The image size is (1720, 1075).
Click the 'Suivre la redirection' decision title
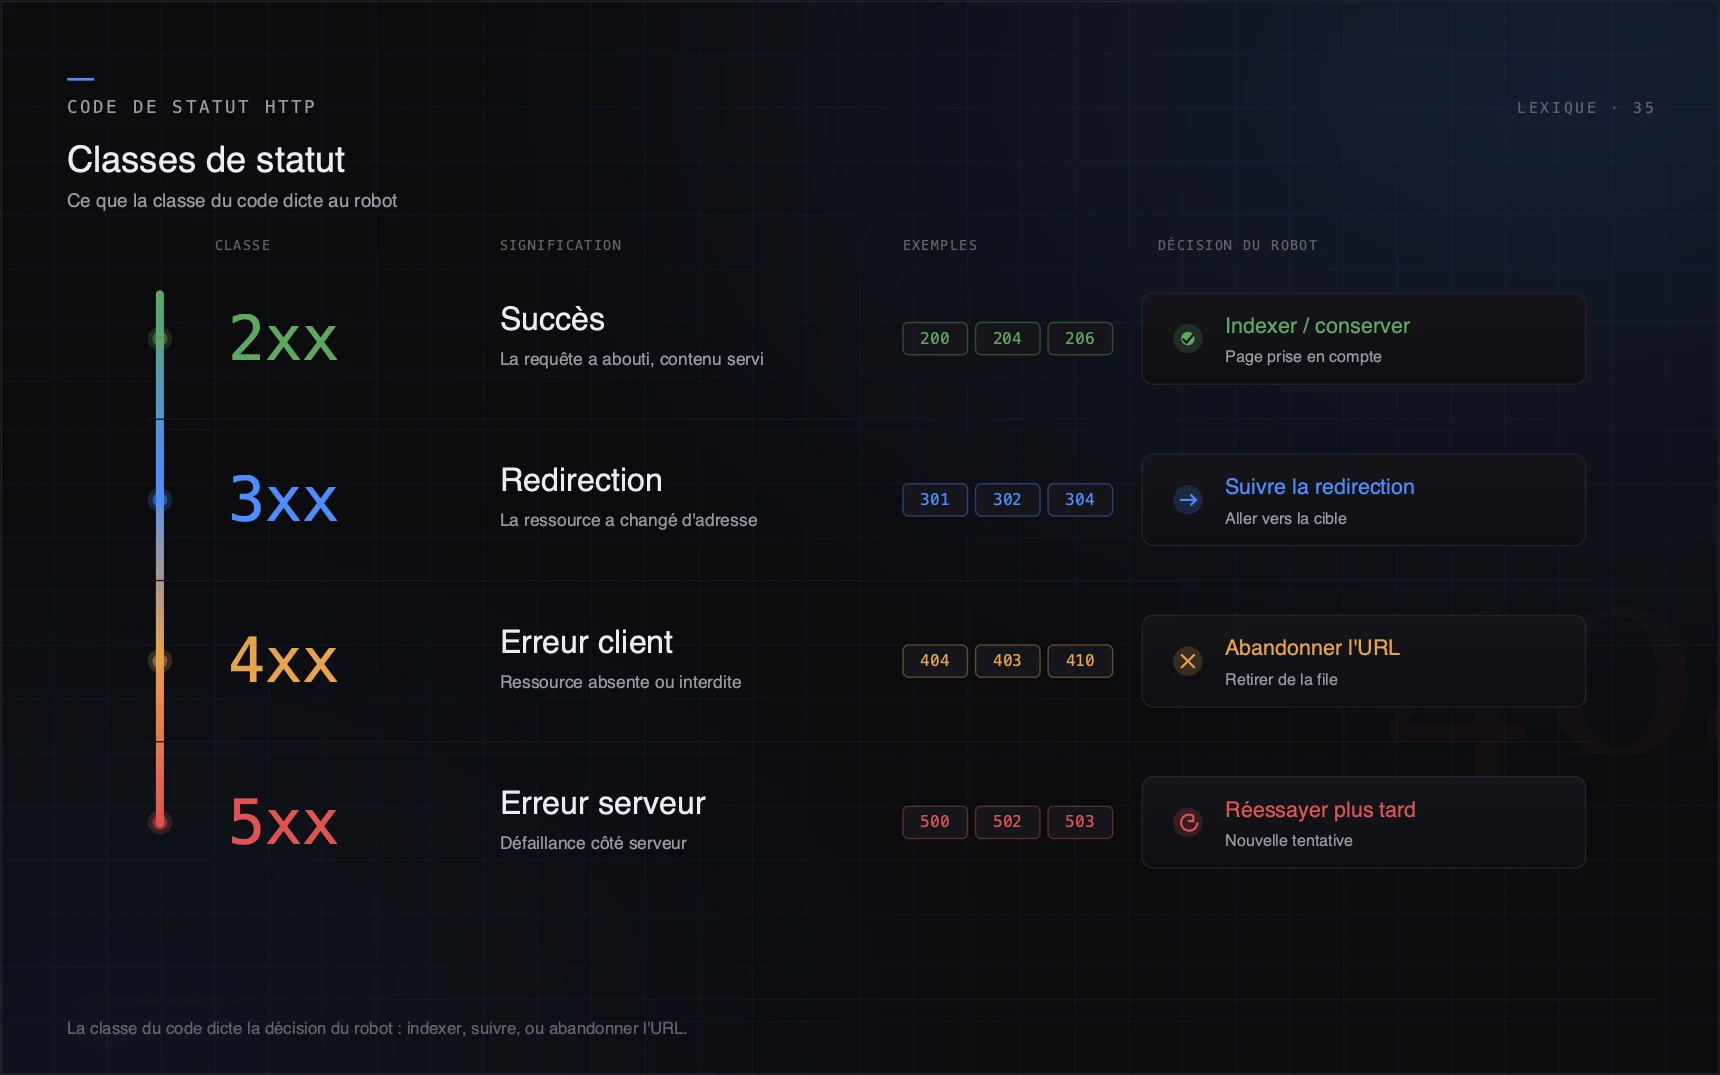(x=1320, y=487)
